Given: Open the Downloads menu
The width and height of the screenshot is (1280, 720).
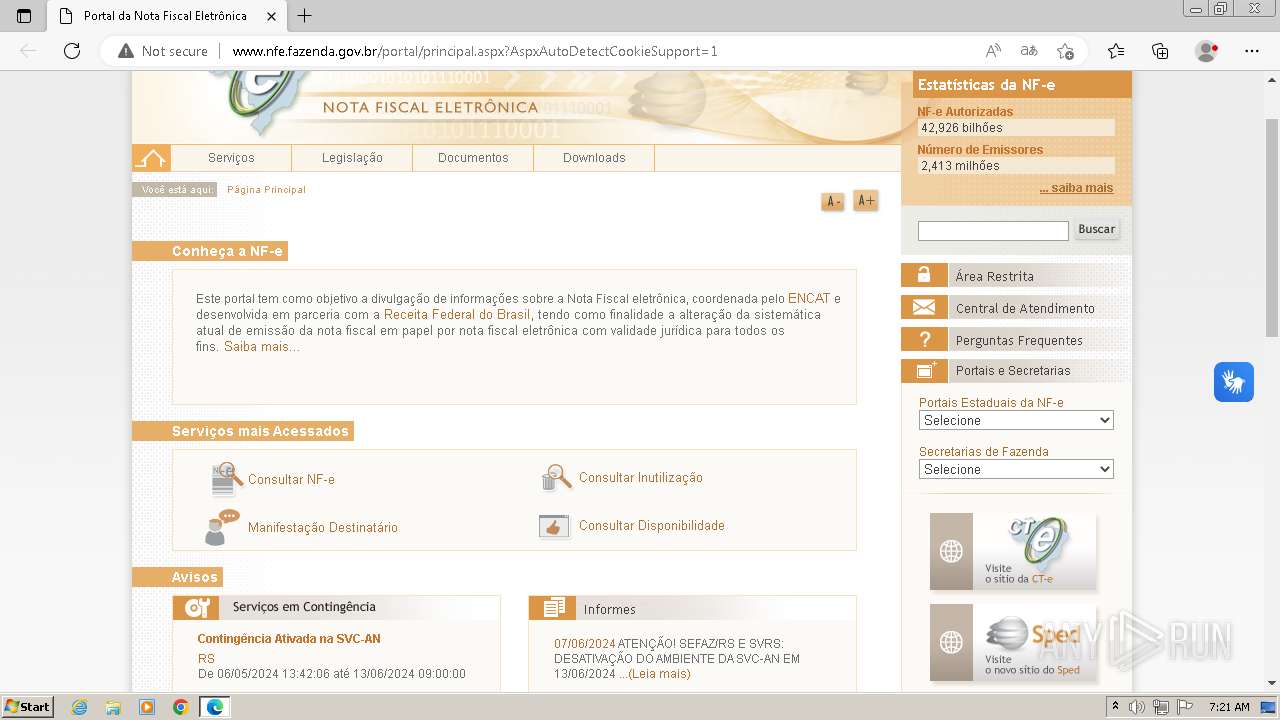Looking at the screenshot, I should click(594, 158).
